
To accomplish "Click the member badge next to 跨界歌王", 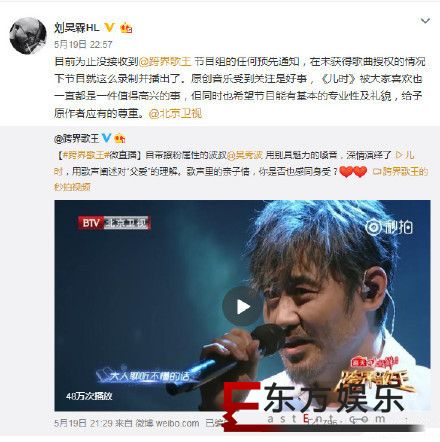I will tap(119, 138).
